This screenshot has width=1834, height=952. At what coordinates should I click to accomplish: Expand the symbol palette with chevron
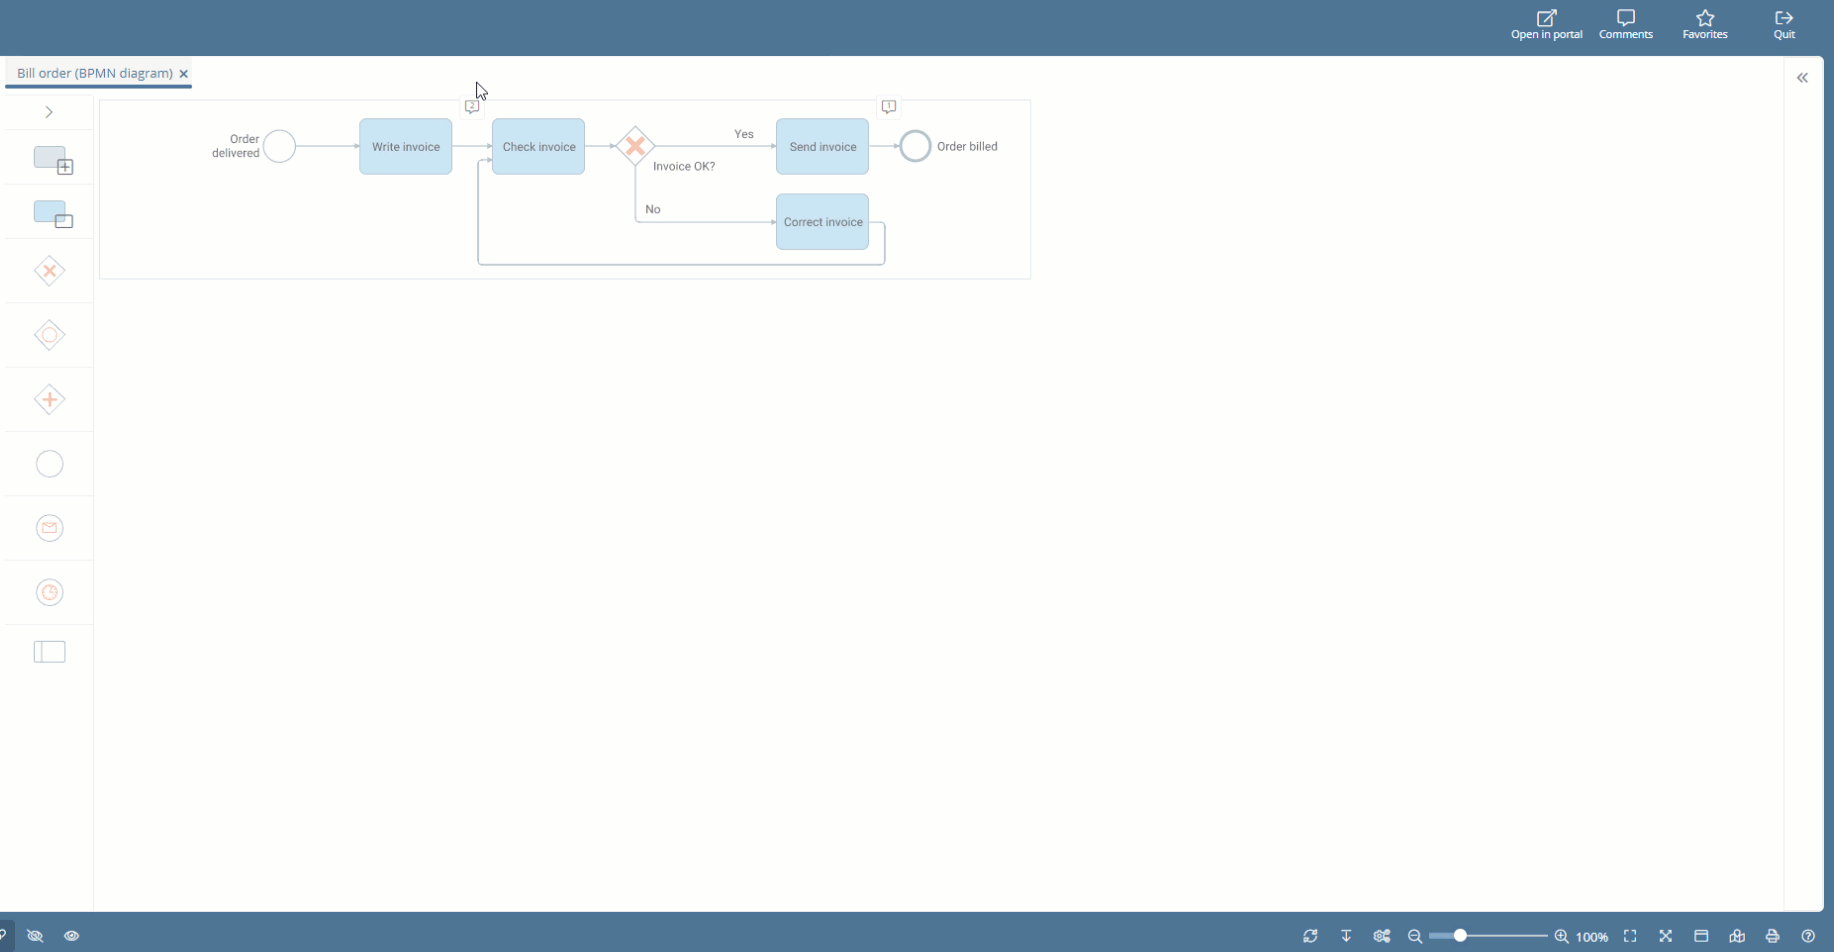pos(49,112)
